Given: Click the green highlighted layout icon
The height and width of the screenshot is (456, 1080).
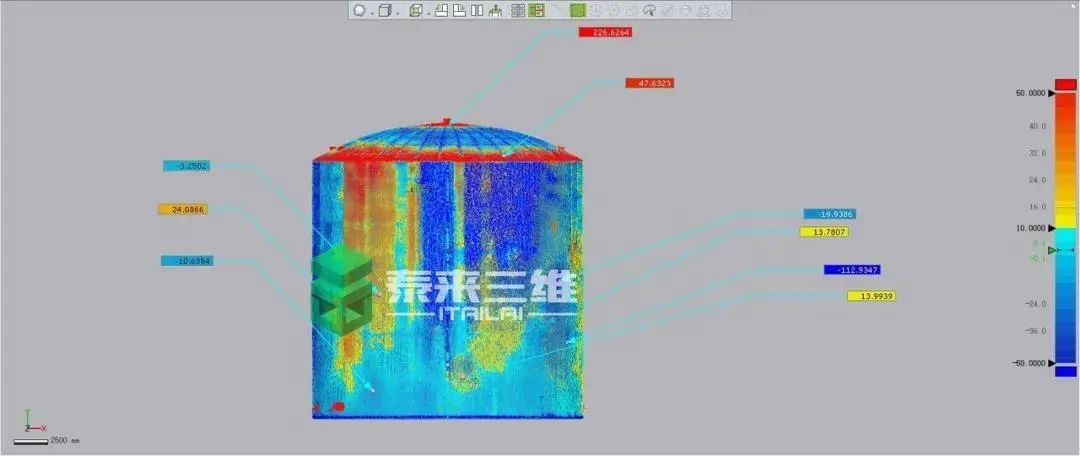Looking at the screenshot, I should pyautogui.click(x=536, y=11).
